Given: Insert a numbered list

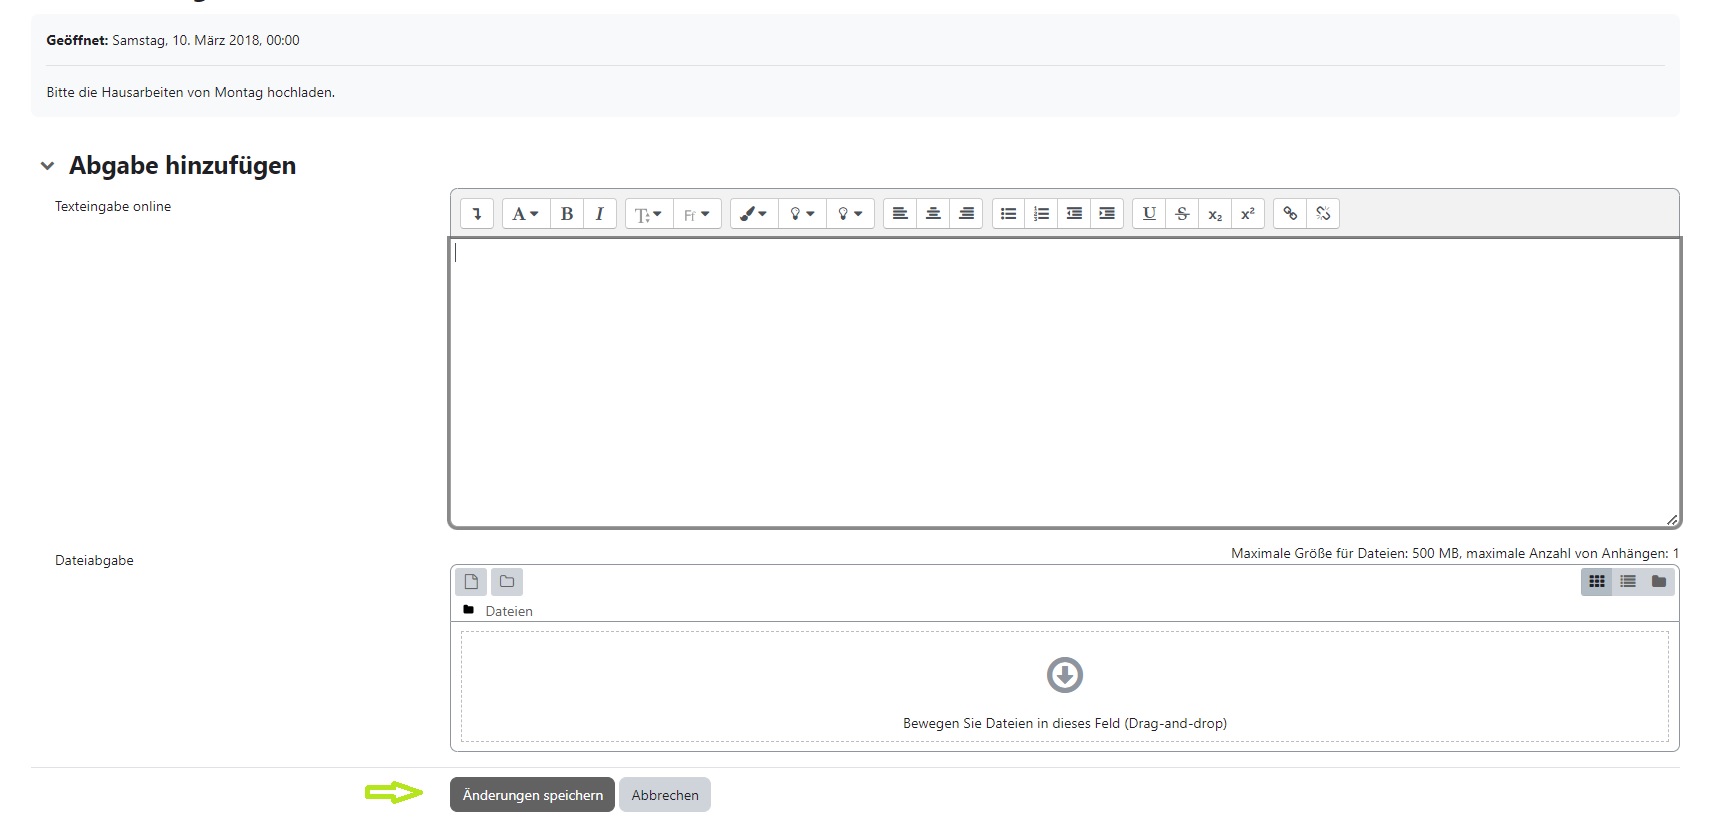Looking at the screenshot, I should tap(1041, 214).
